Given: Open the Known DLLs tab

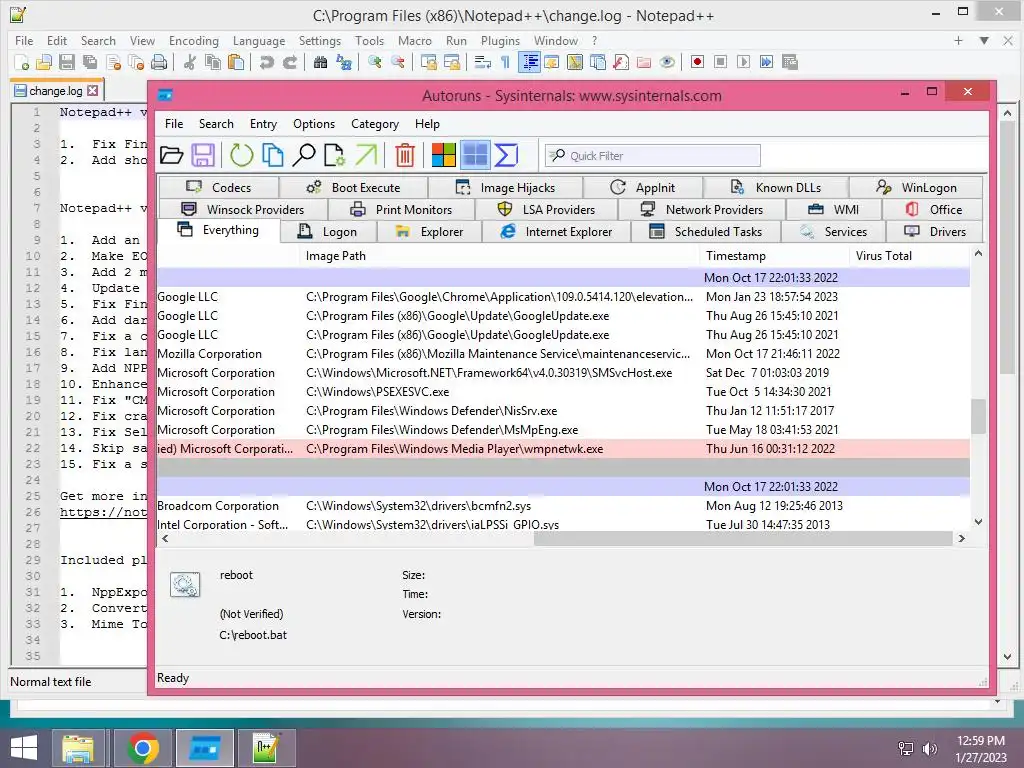Looking at the screenshot, I should (x=776, y=187).
